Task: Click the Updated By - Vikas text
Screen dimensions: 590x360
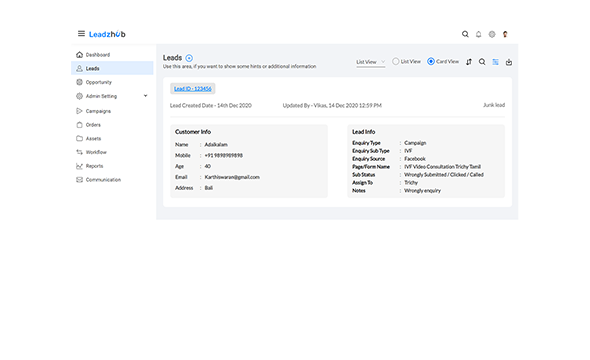Action: (332, 105)
